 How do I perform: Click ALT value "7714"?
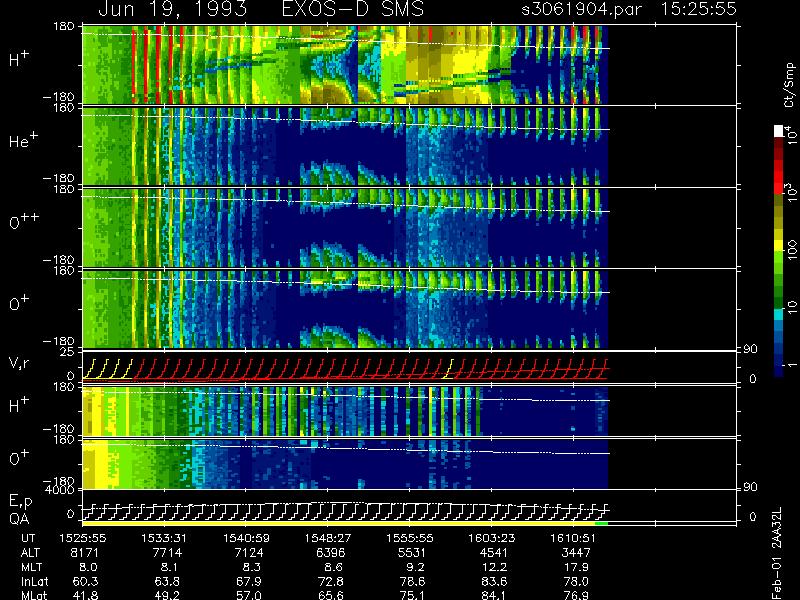point(167,553)
